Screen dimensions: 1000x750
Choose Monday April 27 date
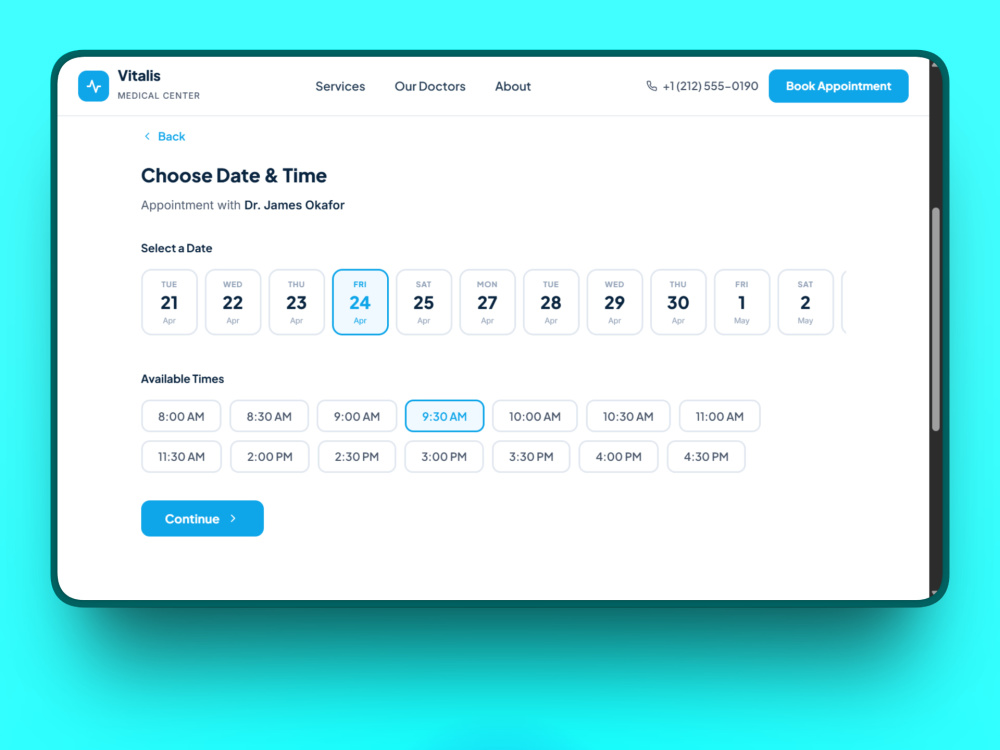[487, 302]
